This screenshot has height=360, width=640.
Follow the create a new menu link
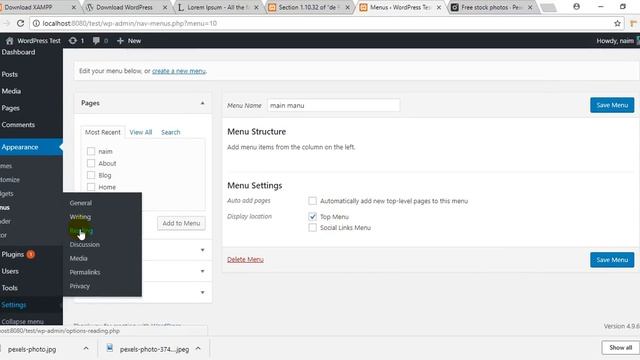pos(179,71)
